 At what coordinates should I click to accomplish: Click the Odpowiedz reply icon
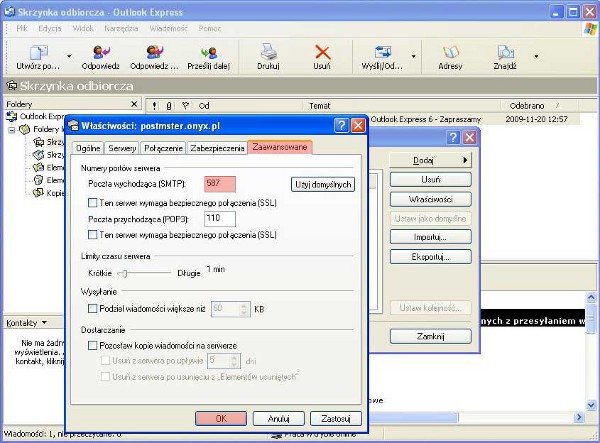(x=101, y=52)
